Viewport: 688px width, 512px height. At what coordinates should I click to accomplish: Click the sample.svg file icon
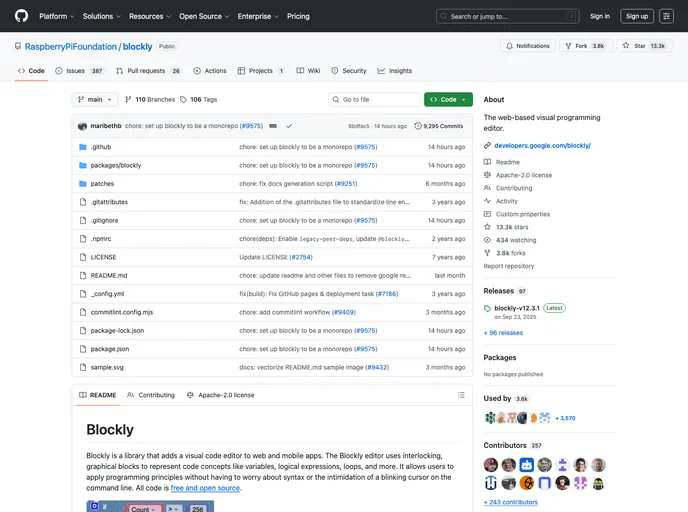pyautogui.click(x=82, y=367)
